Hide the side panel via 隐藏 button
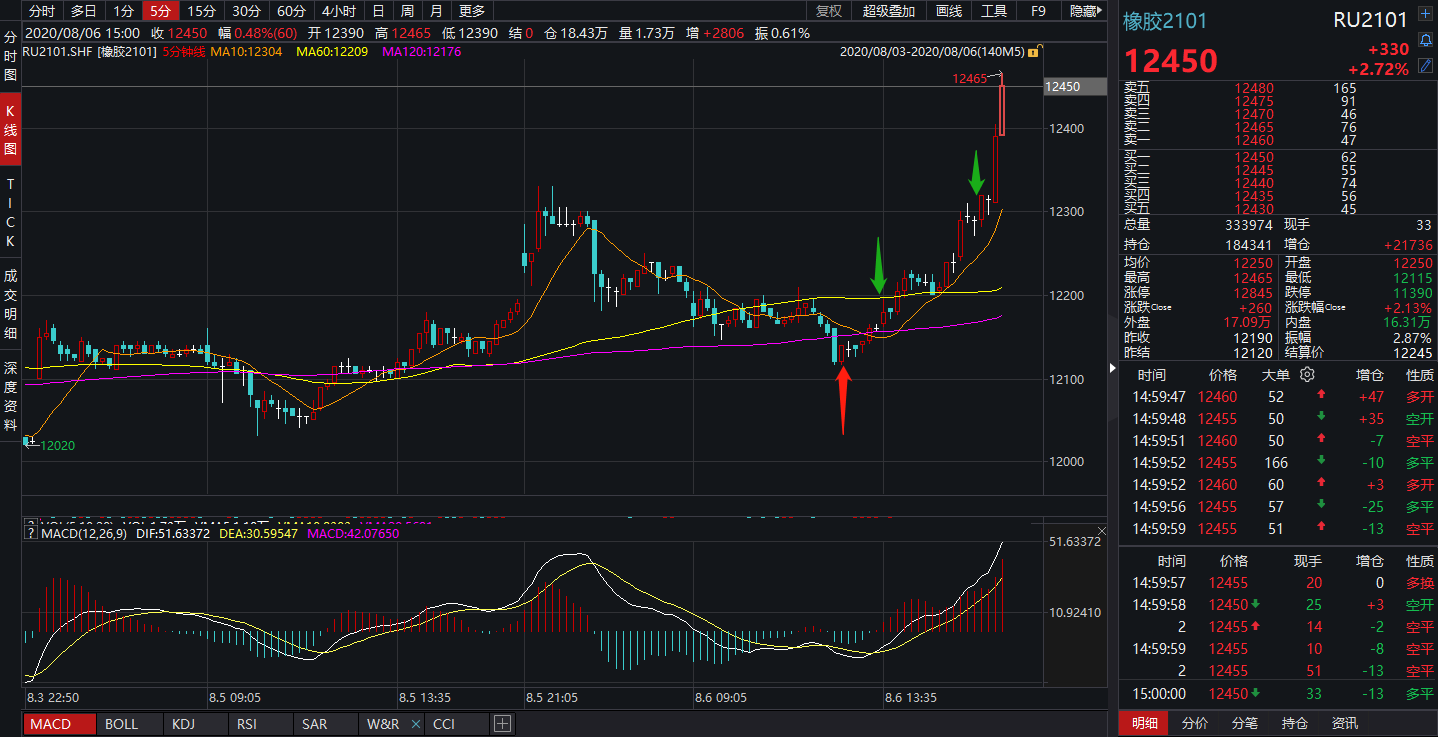Viewport: 1438px width, 737px height. tap(1084, 11)
